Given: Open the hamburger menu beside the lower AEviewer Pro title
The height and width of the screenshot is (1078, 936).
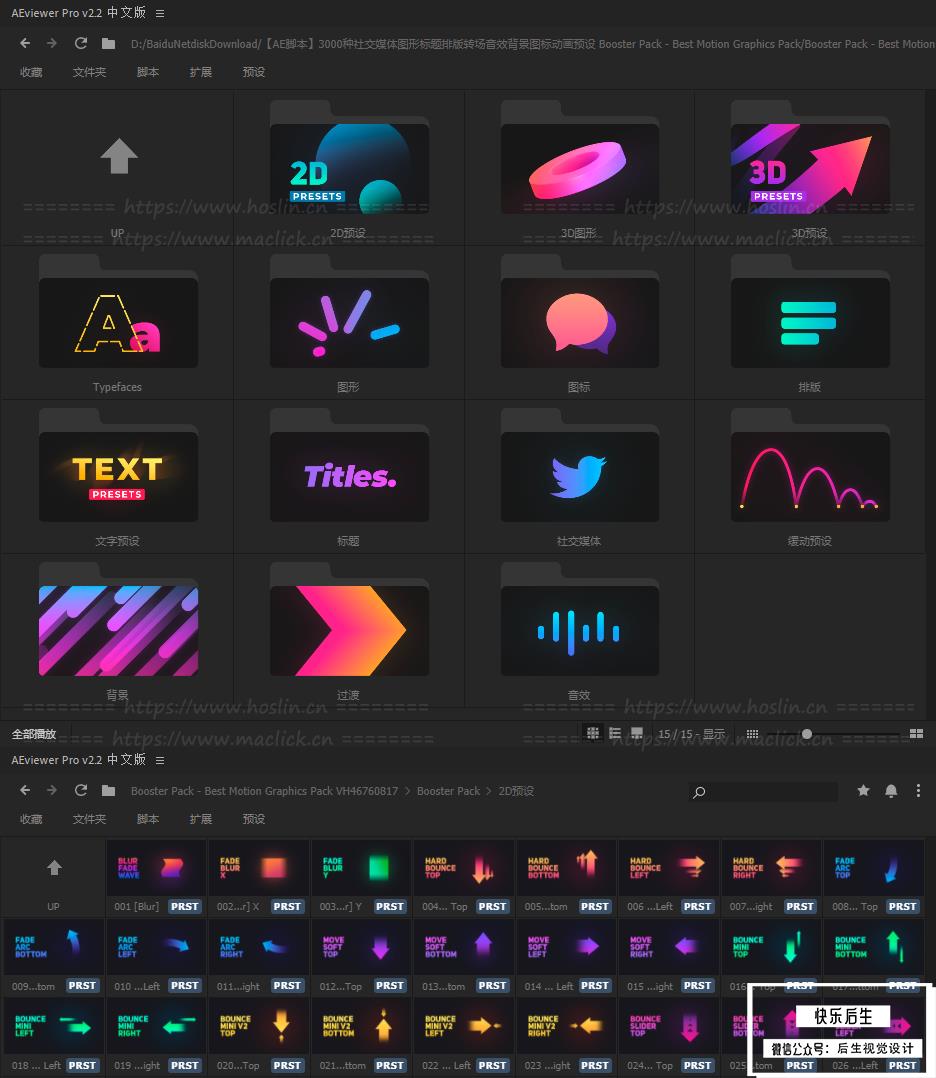Looking at the screenshot, I should point(160,760).
